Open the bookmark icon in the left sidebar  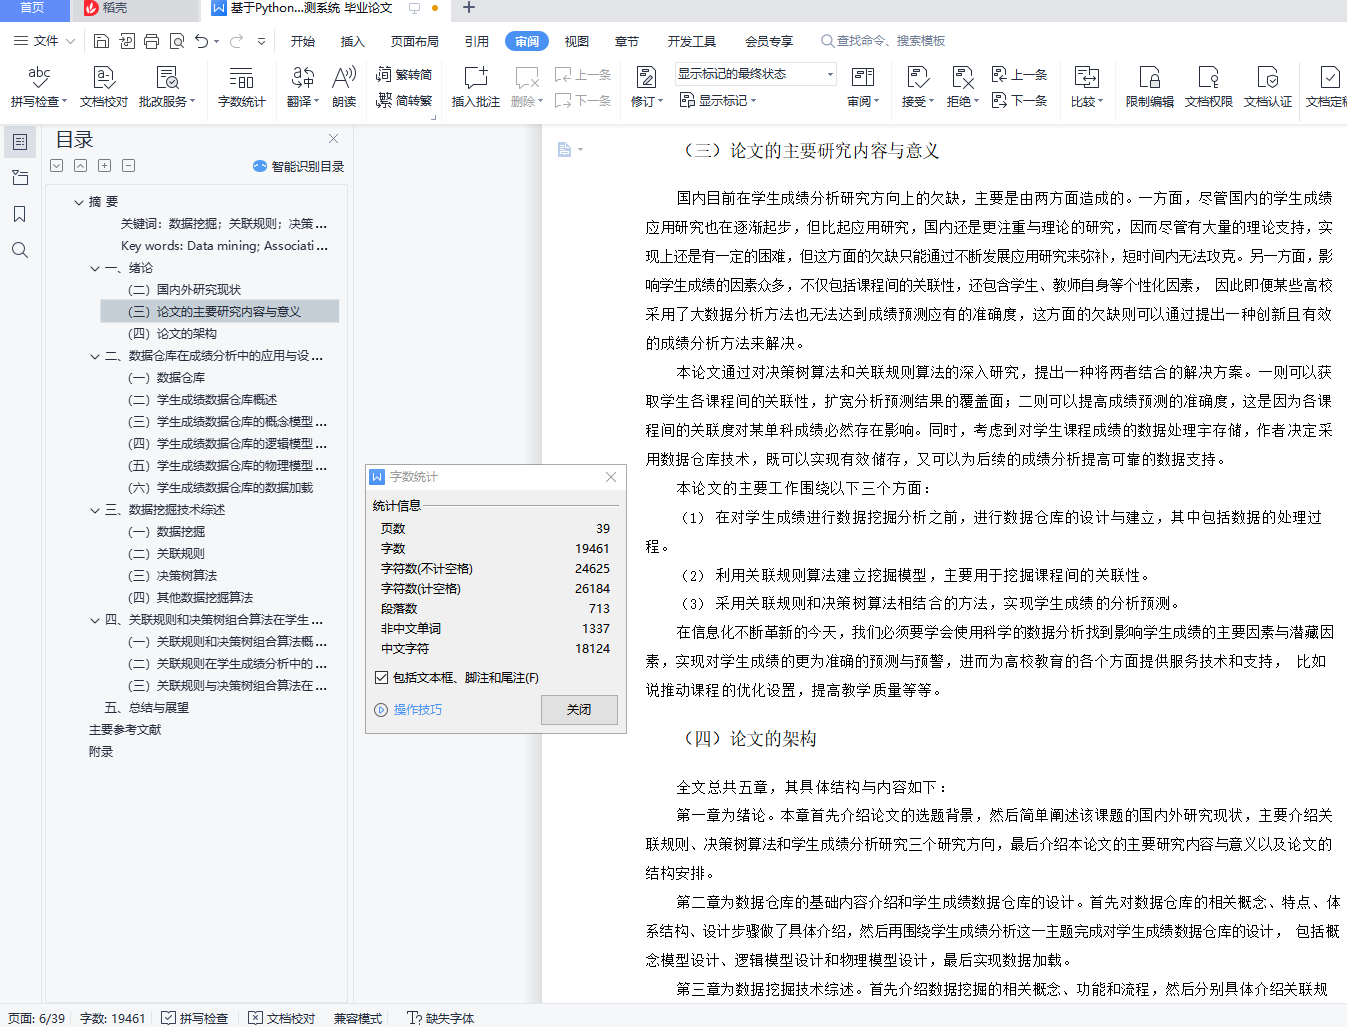tap(20, 214)
